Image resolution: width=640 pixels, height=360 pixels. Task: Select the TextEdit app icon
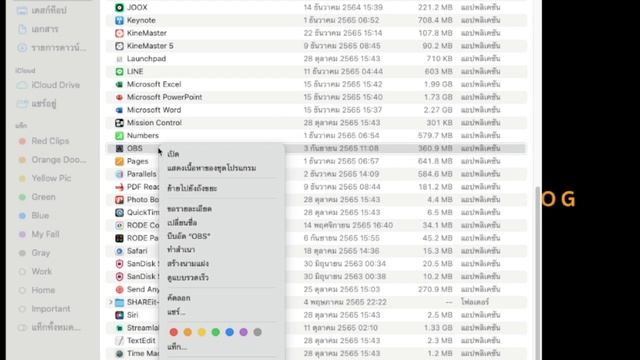[119, 341]
